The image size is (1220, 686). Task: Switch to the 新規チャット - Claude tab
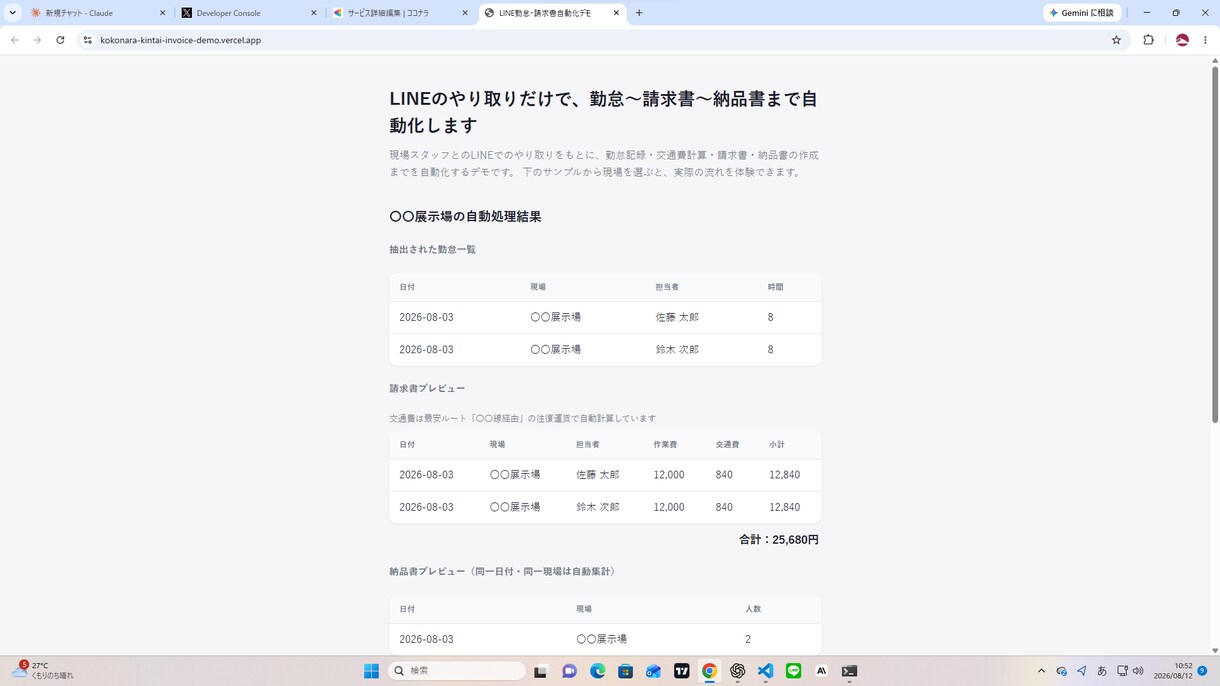click(x=96, y=13)
